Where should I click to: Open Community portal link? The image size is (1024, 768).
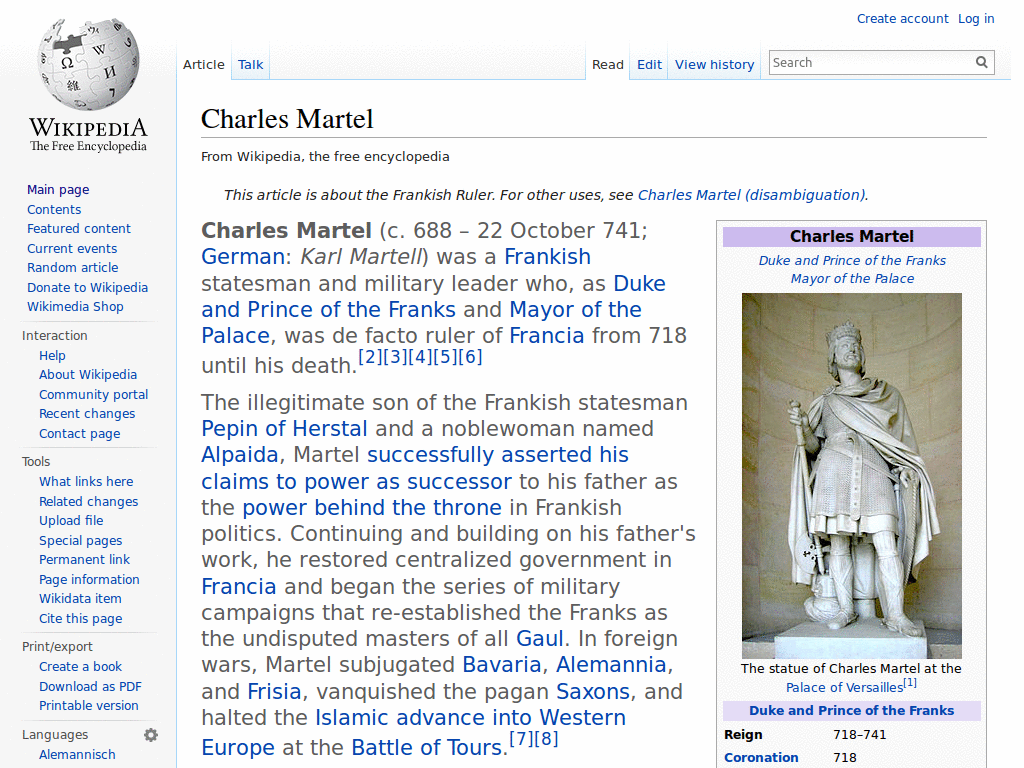point(93,395)
